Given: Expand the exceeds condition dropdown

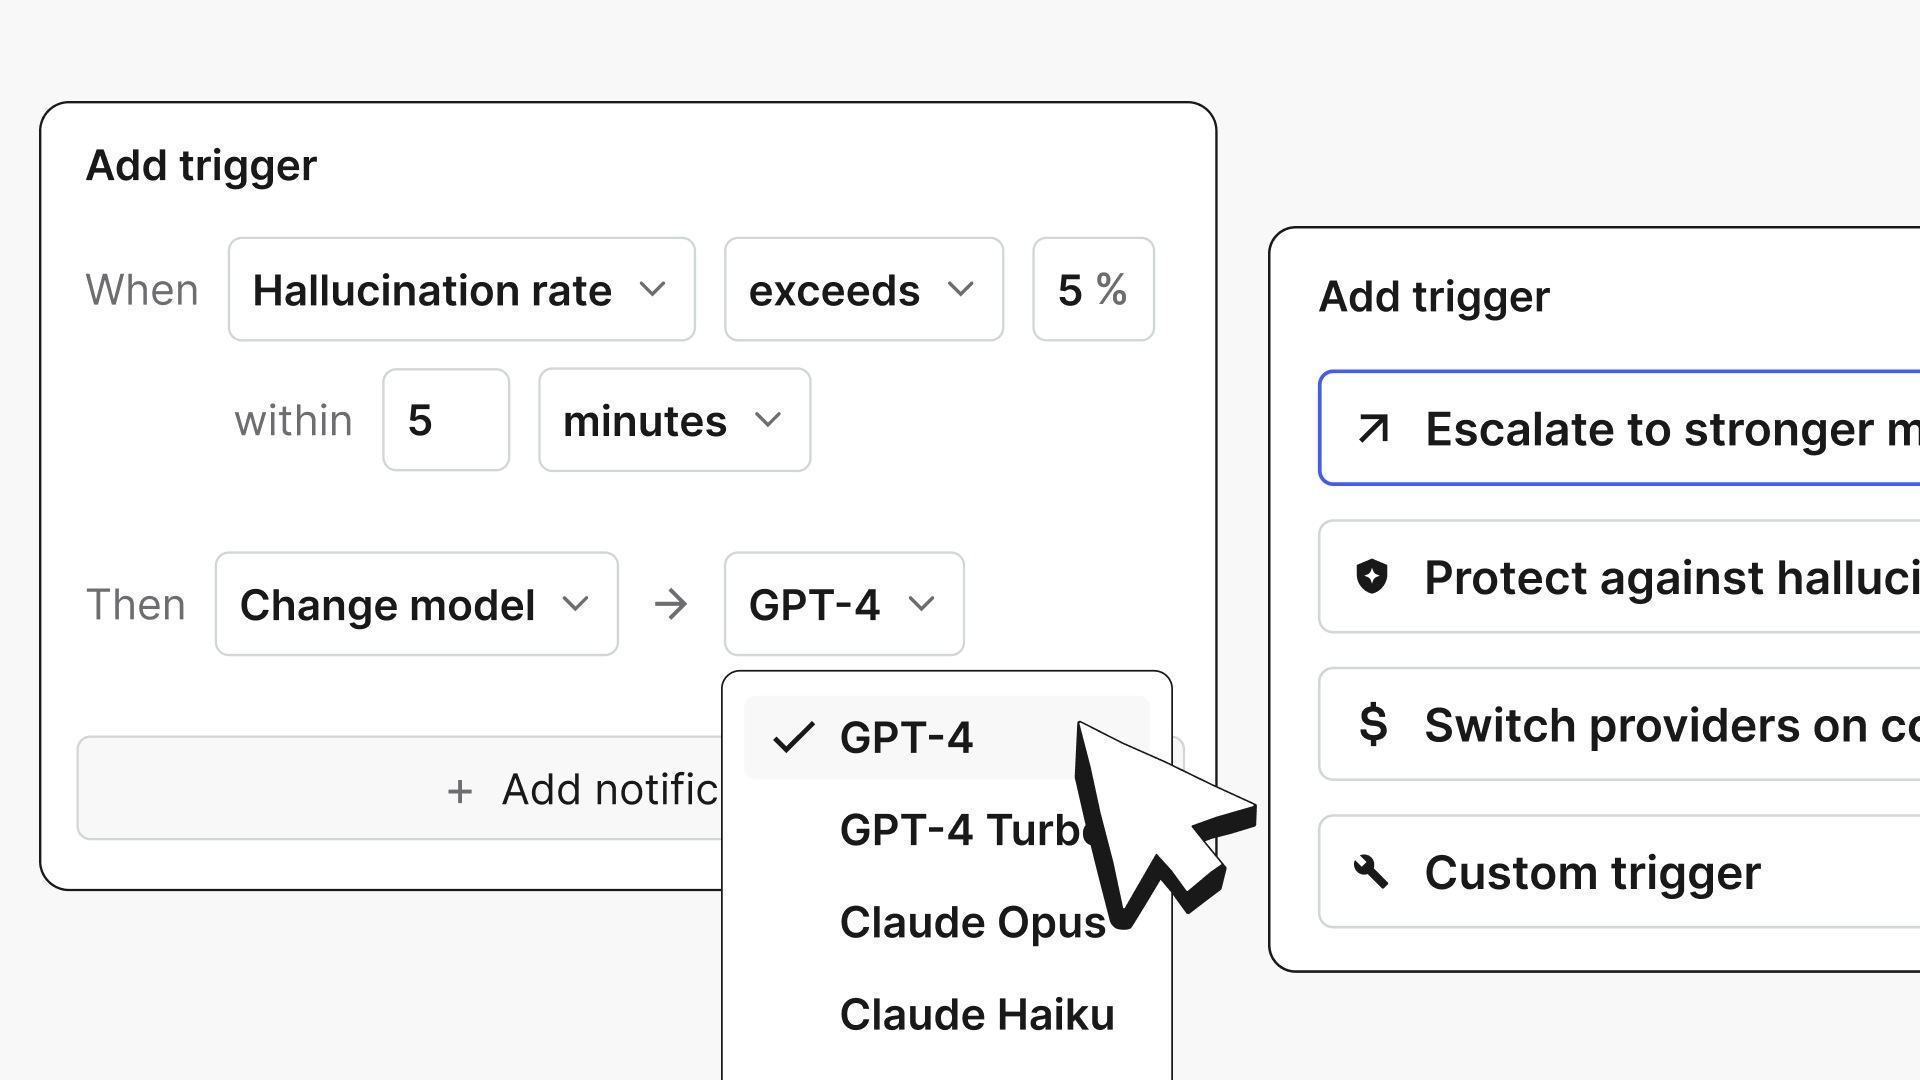Looking at the screenshot, I should point(863,290).
